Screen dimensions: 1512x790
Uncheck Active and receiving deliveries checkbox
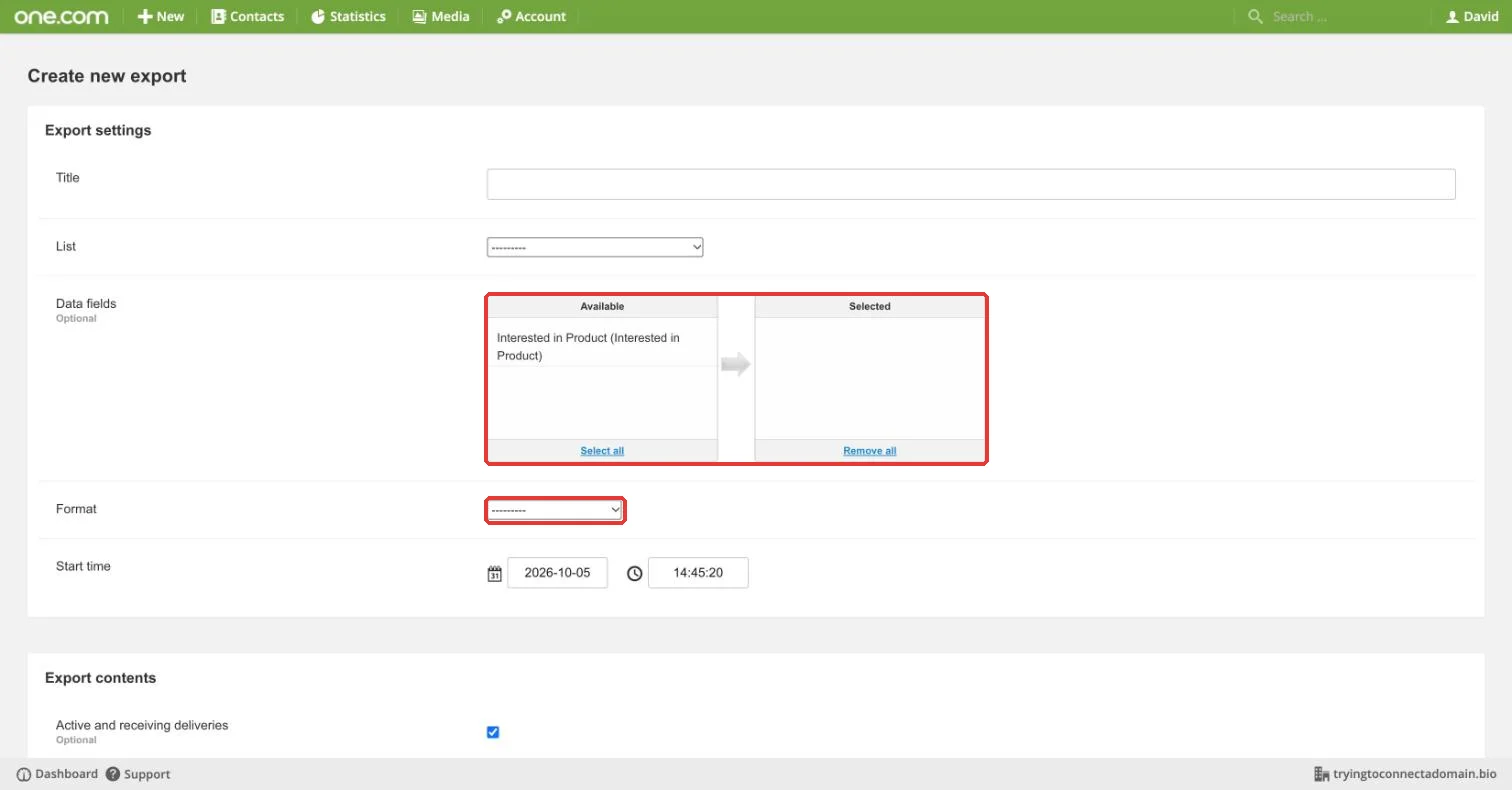tap(493, 732)
